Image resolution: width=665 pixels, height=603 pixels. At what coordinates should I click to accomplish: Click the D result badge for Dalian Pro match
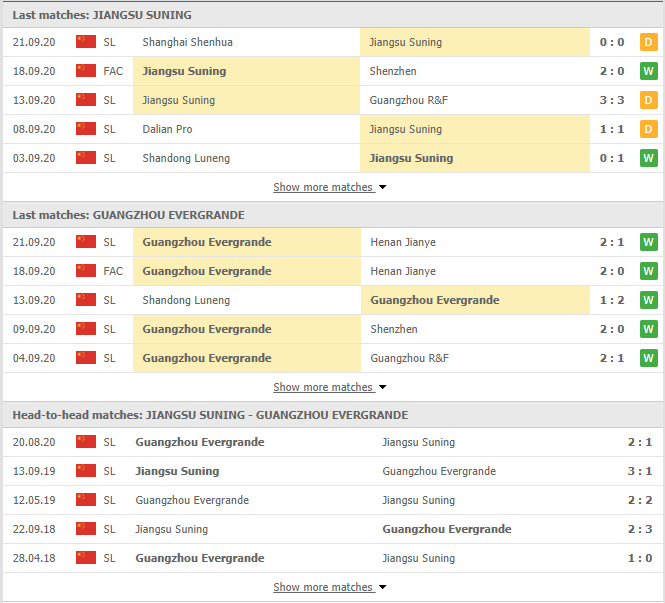(648, 129)
